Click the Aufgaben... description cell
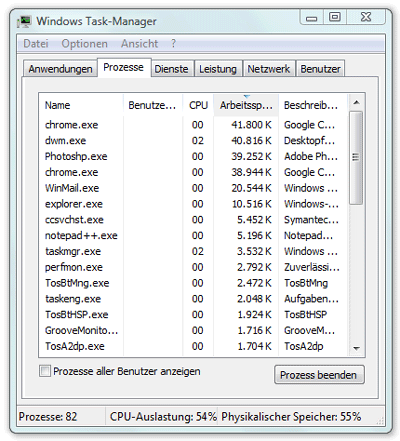This screenshot has width=400, height=441. click(311, 299)
